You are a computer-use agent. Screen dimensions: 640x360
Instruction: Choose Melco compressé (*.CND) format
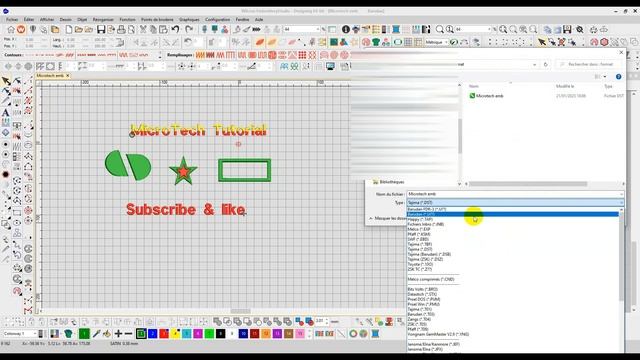431,280
